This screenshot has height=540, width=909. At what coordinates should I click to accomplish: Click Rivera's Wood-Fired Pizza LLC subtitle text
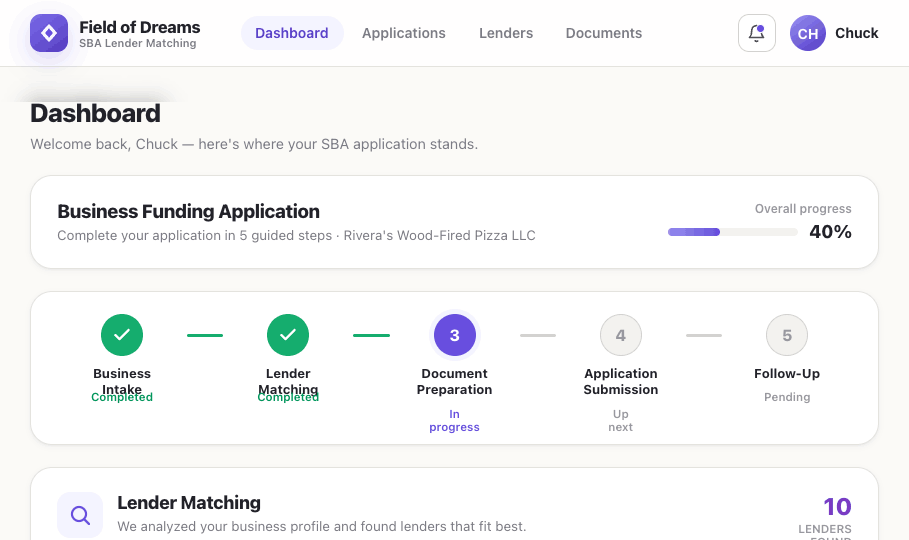click(439, 235)
